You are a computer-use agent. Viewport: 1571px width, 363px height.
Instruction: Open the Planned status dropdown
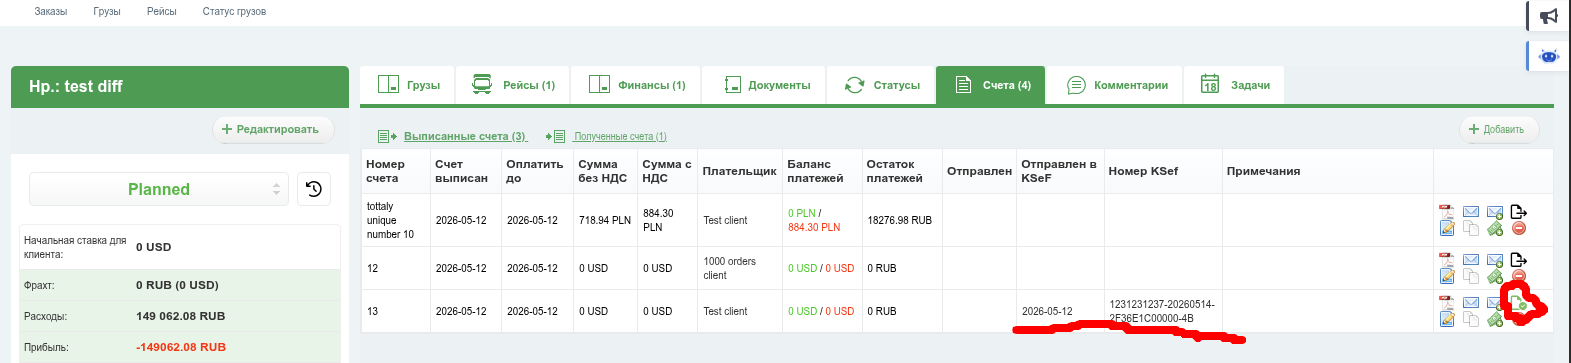point(159,189)
